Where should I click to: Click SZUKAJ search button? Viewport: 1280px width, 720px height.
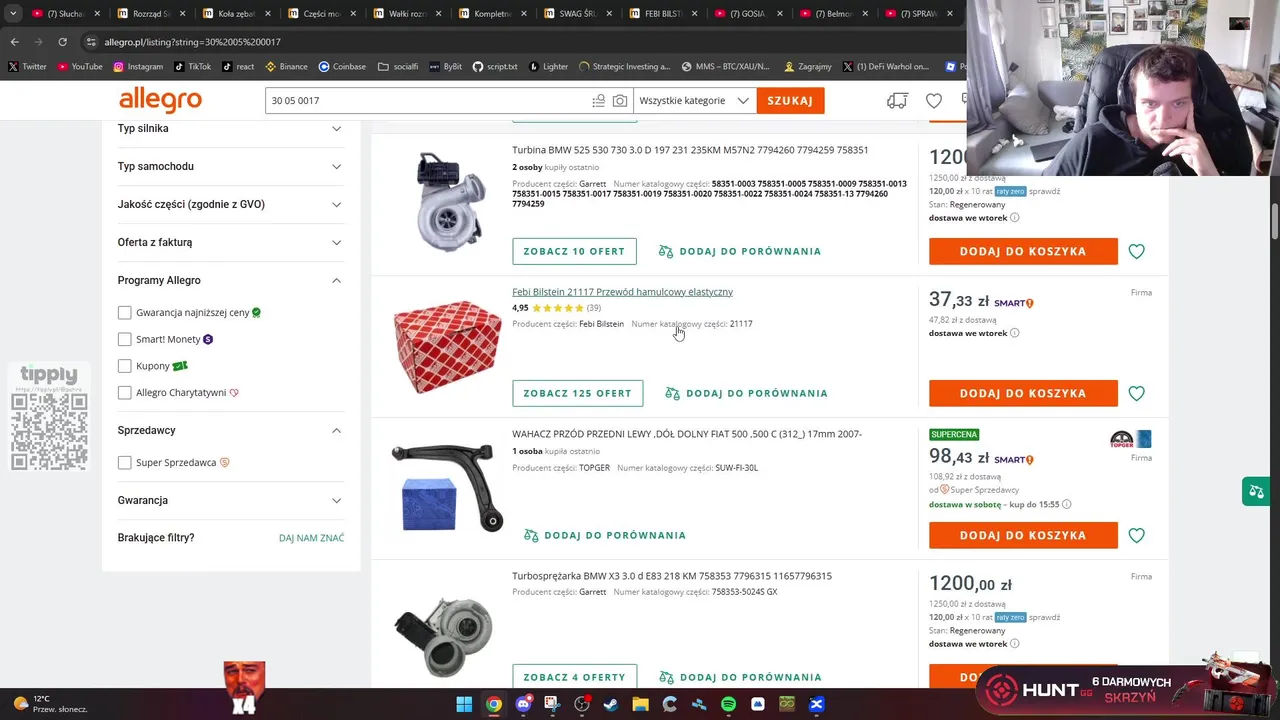point(790,101)
